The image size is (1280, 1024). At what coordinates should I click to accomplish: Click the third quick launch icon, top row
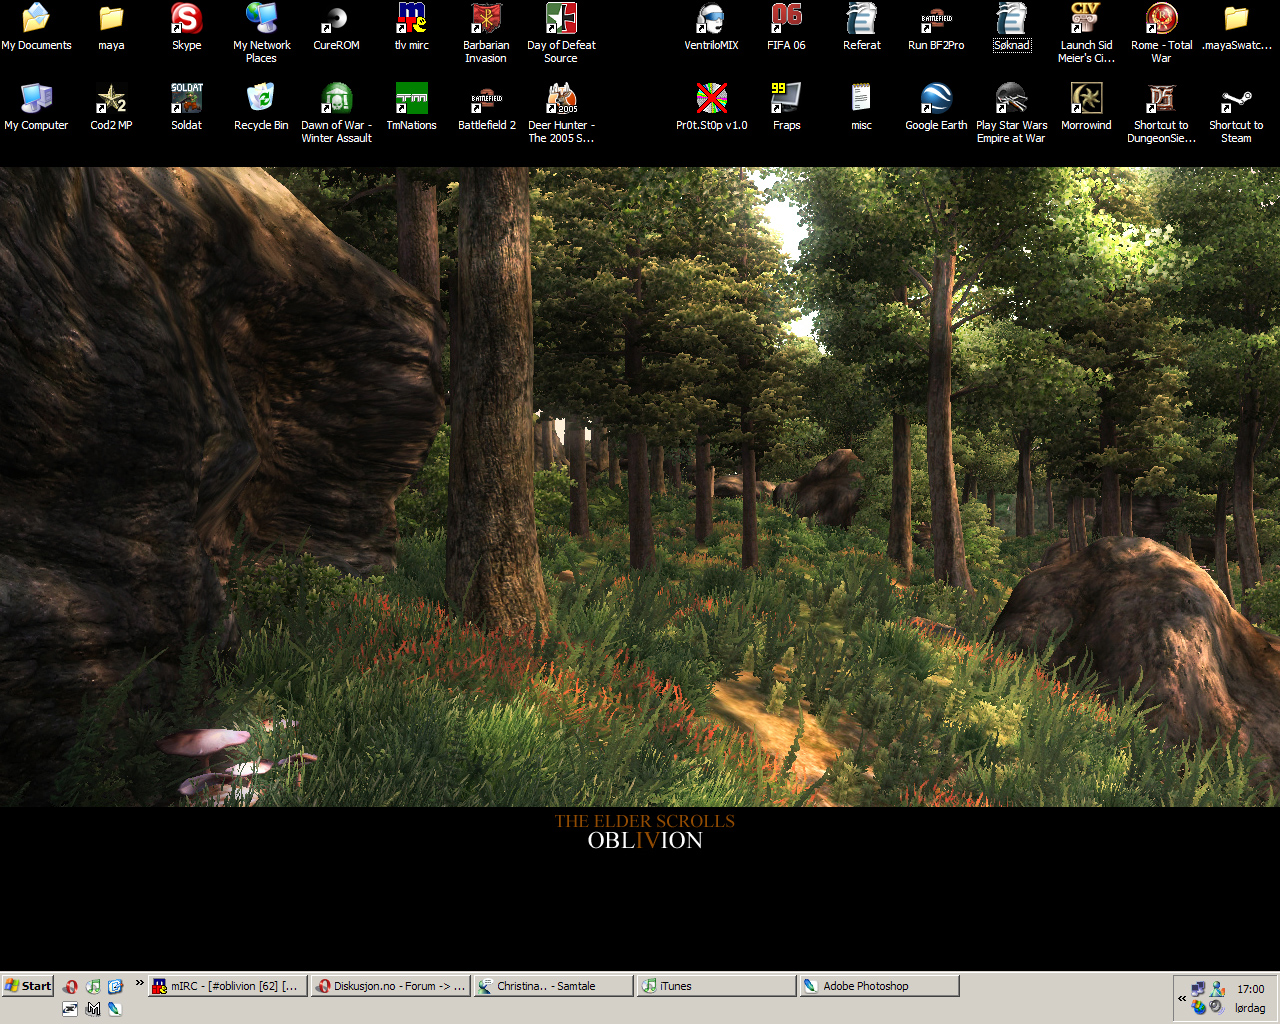click(x=115, y=987)
